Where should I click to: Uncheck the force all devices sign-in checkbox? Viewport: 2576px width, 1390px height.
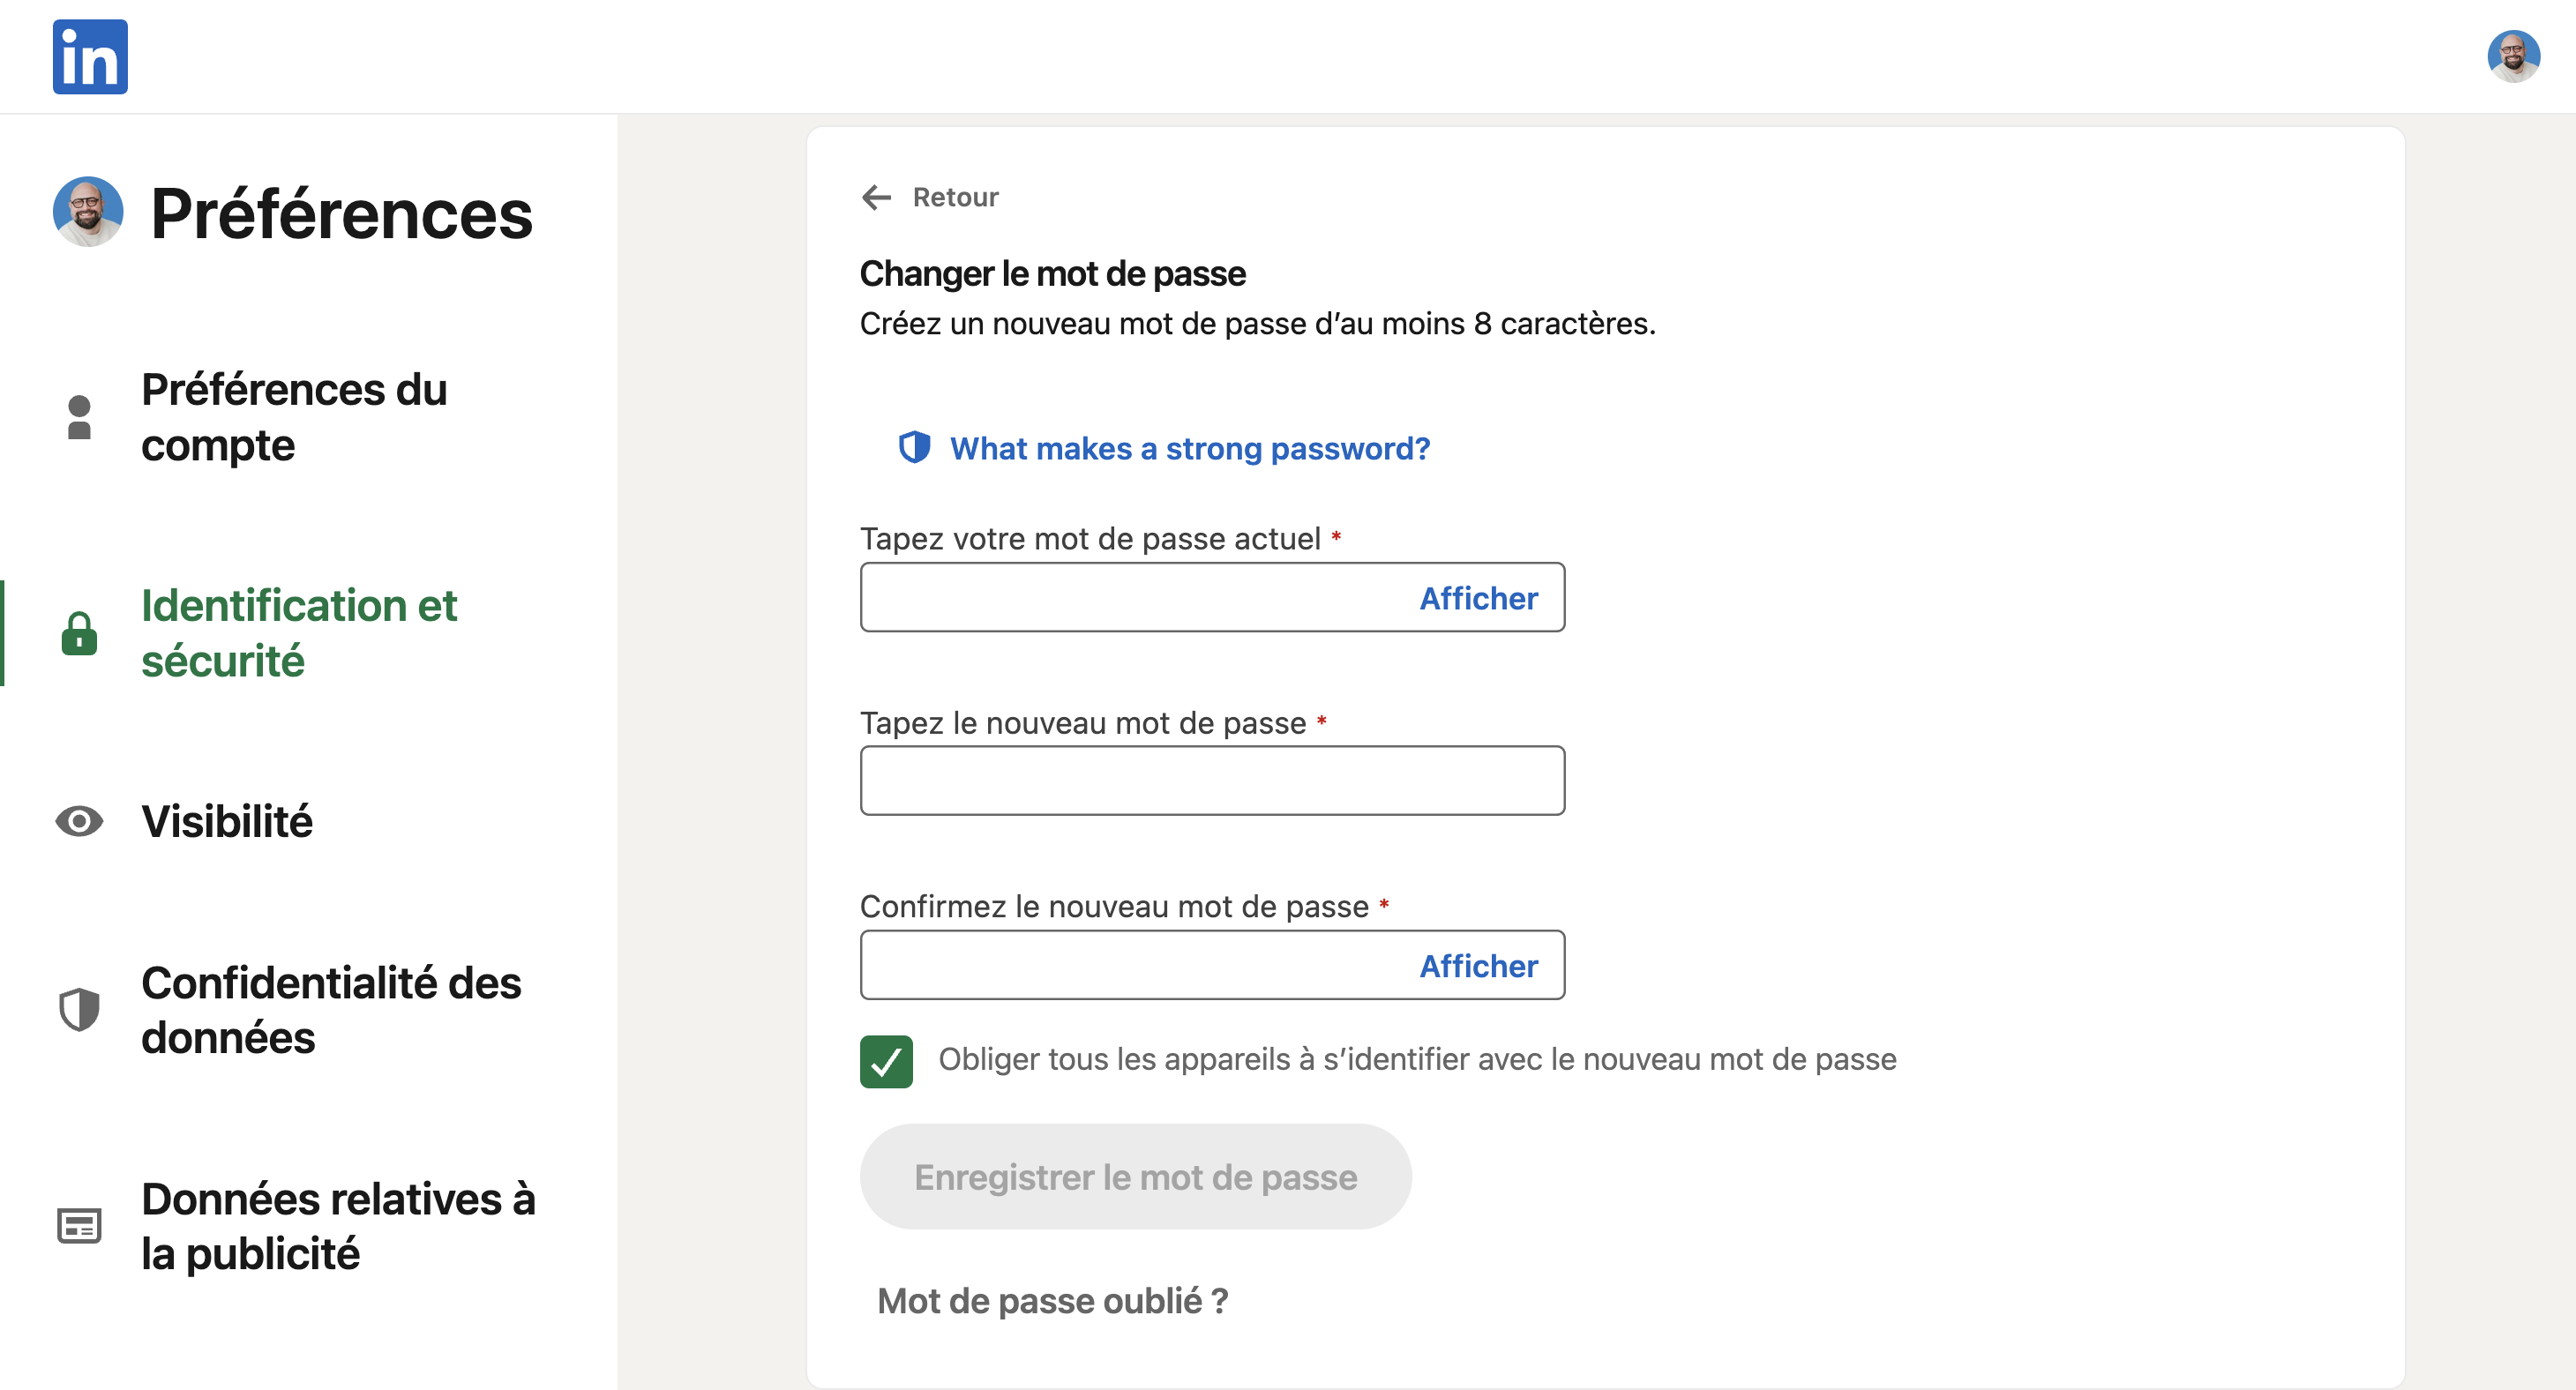coord(886,1061)
